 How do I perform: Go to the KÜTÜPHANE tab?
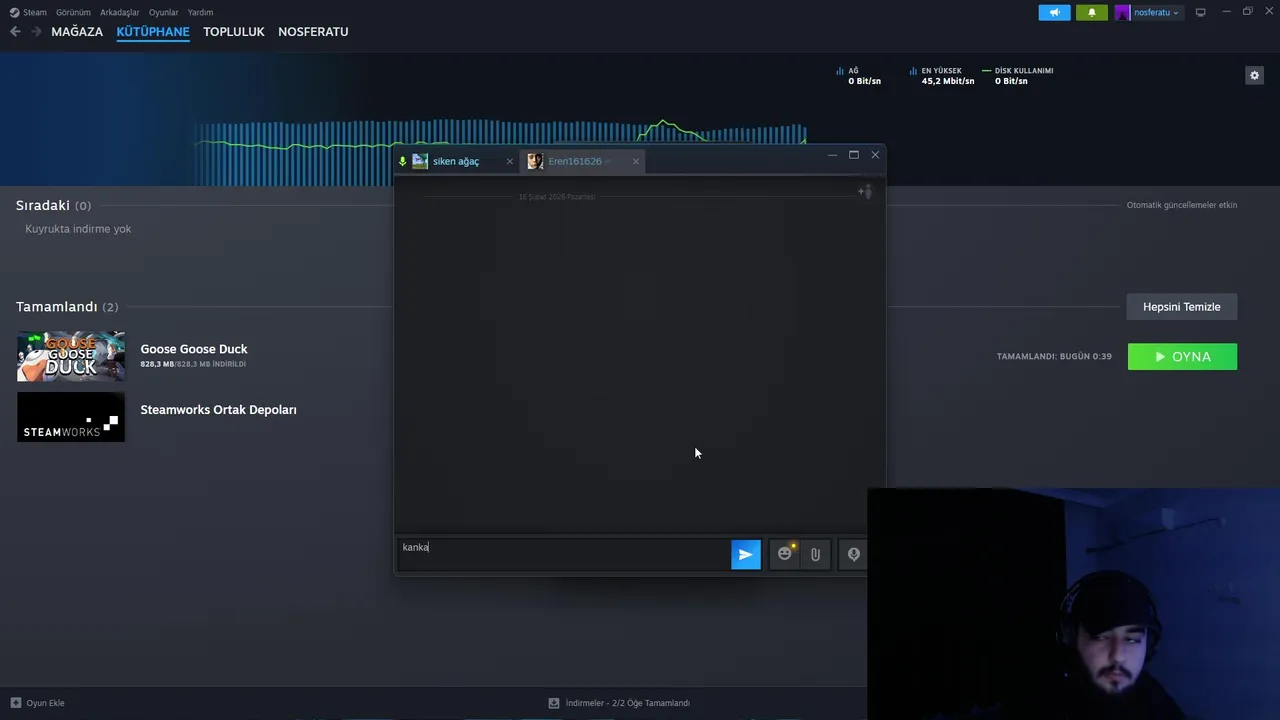point(153,32)
